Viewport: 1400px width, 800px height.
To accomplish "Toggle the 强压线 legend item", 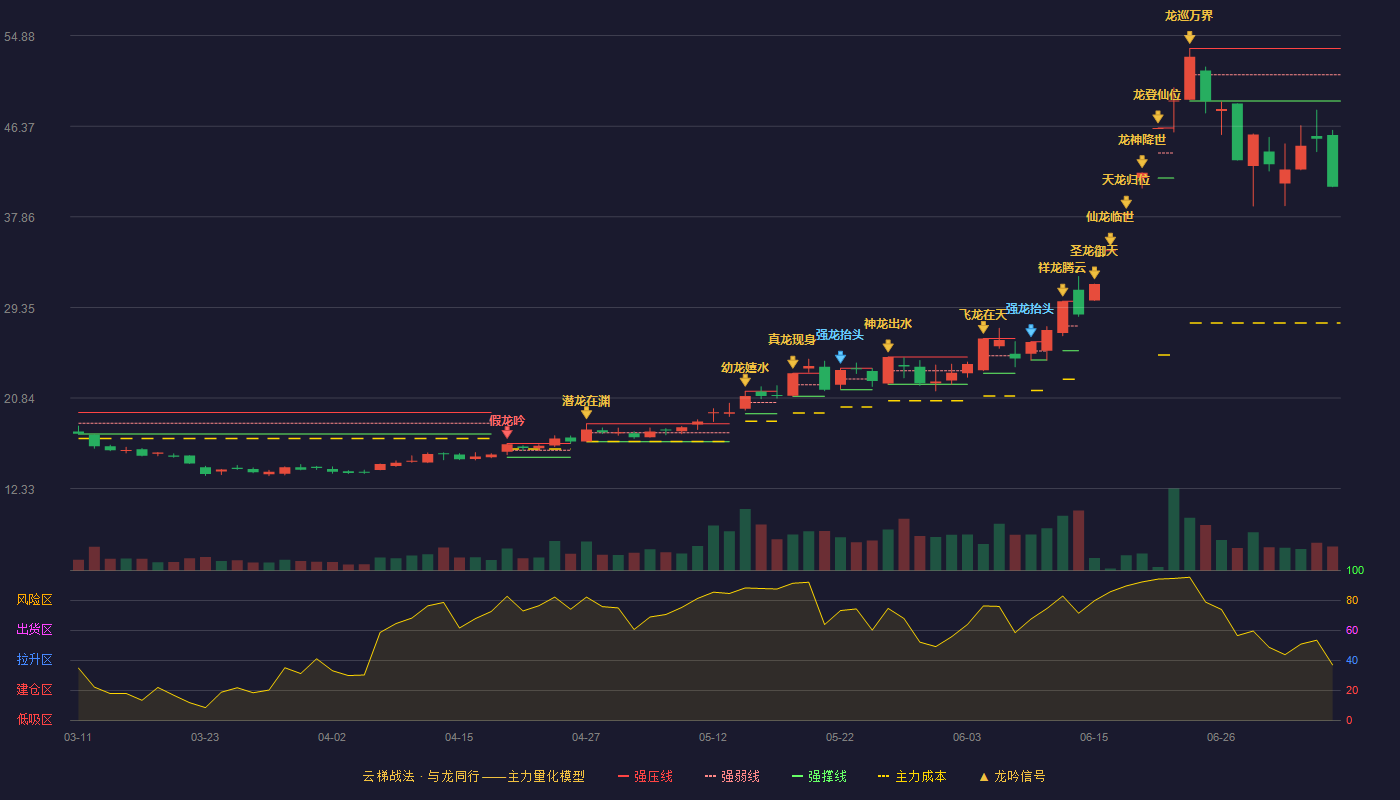I will click(x=645, y=776).
